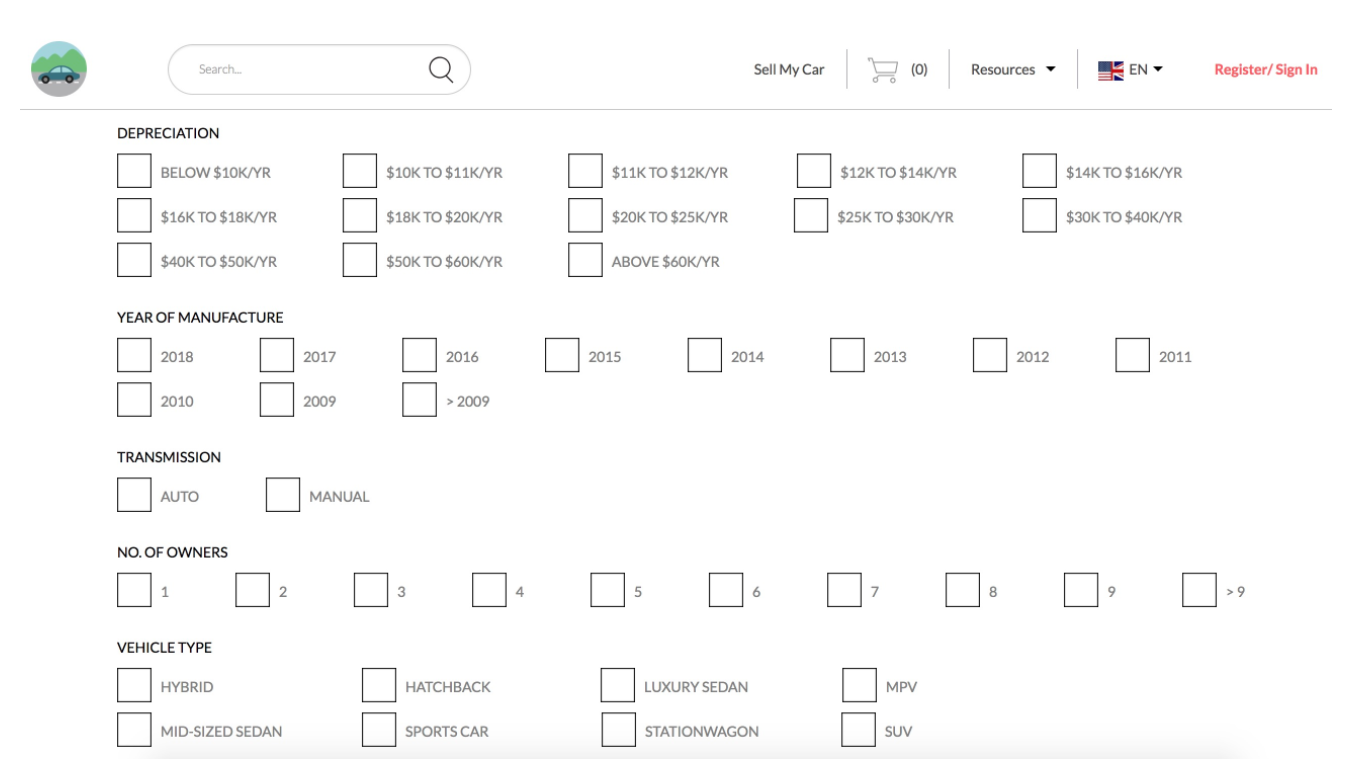Select $12K TO $14K/YR checkbox
1360x770 pixels.
[x=814, y=172]
